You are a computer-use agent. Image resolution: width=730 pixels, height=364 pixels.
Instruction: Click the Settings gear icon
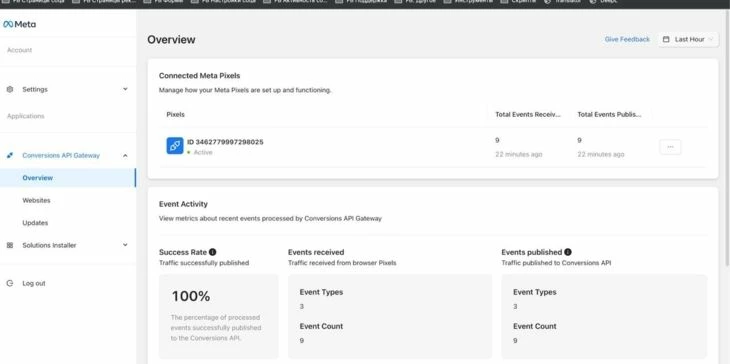pos(10,89)
